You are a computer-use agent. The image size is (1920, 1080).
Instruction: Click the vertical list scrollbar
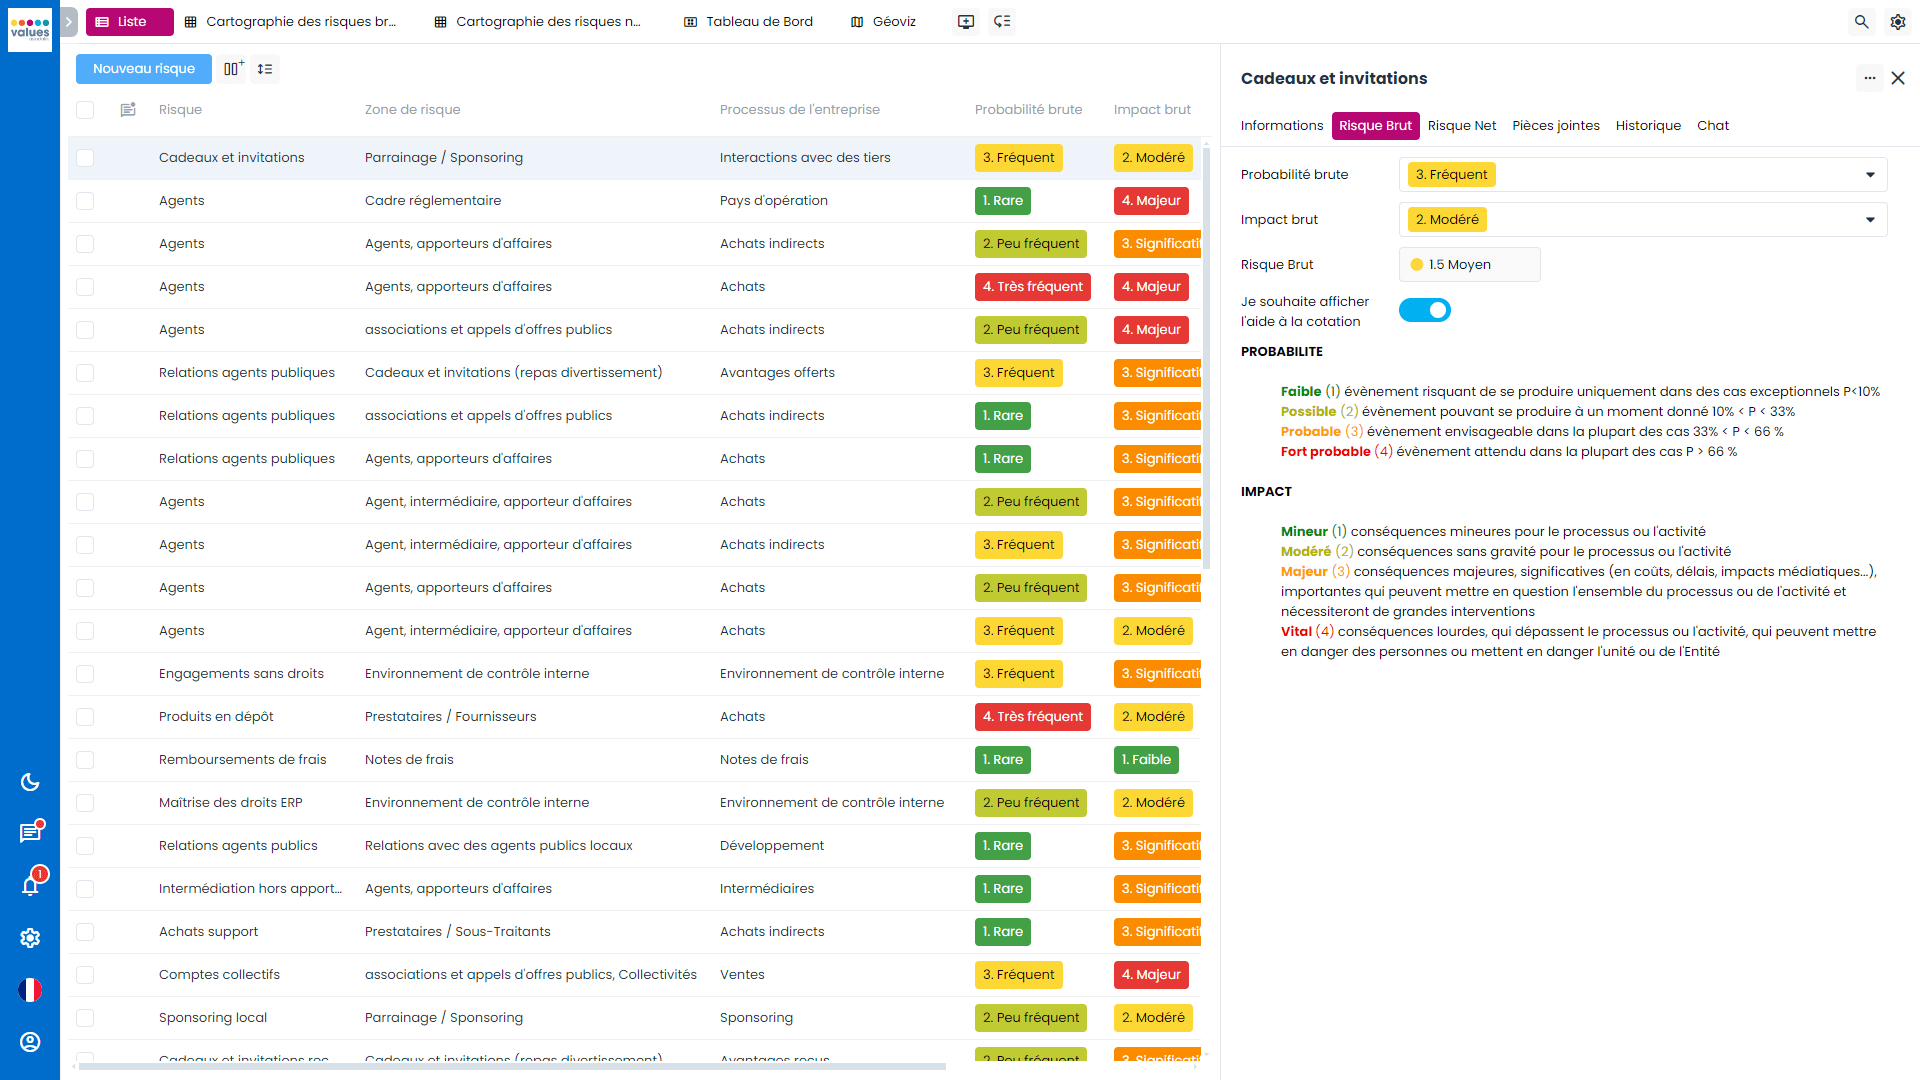coord(1206,360)
